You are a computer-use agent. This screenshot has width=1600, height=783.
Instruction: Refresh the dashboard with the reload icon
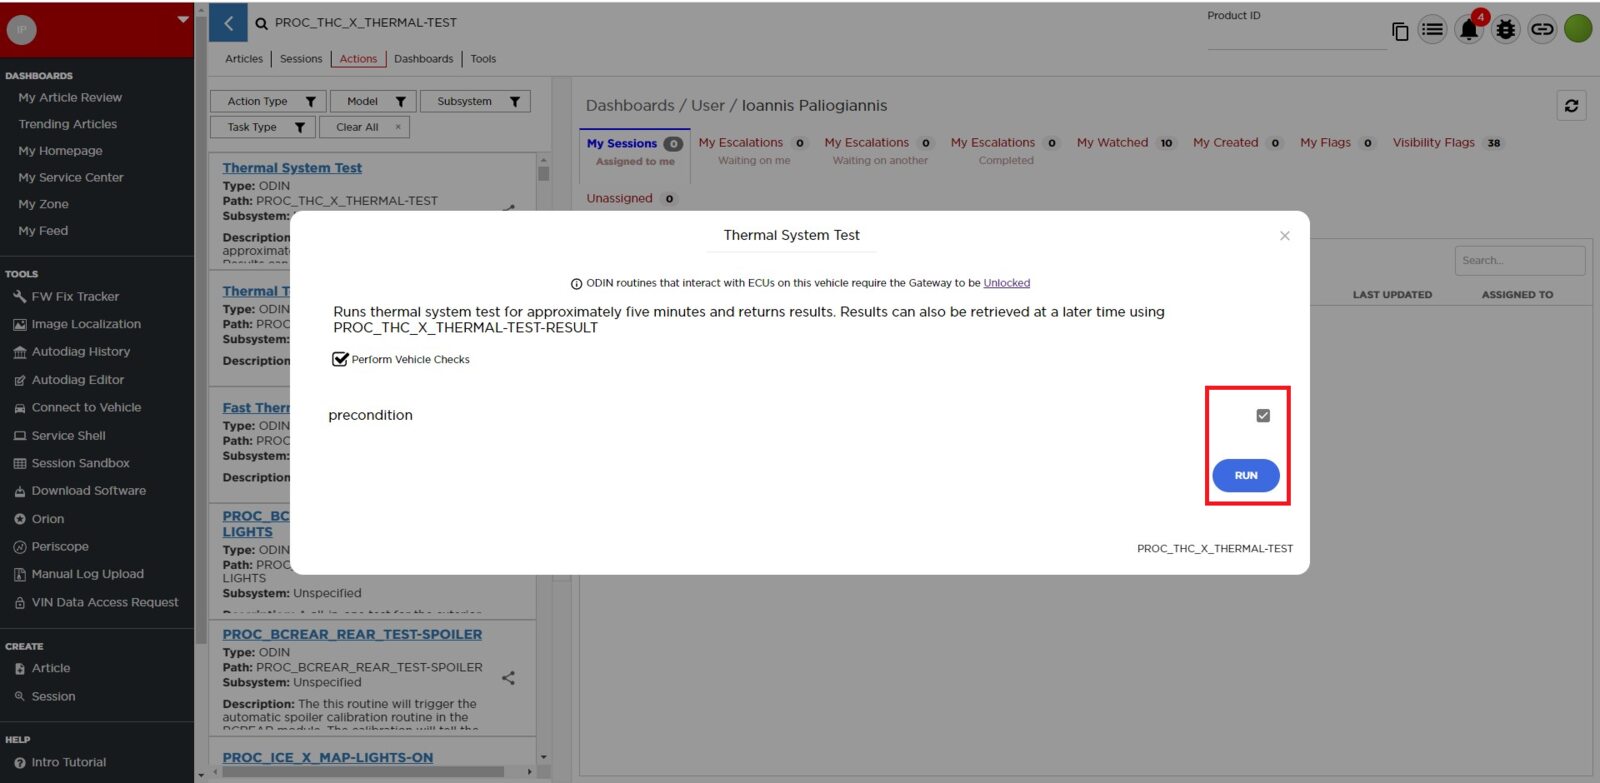(x=1571, y=105)
